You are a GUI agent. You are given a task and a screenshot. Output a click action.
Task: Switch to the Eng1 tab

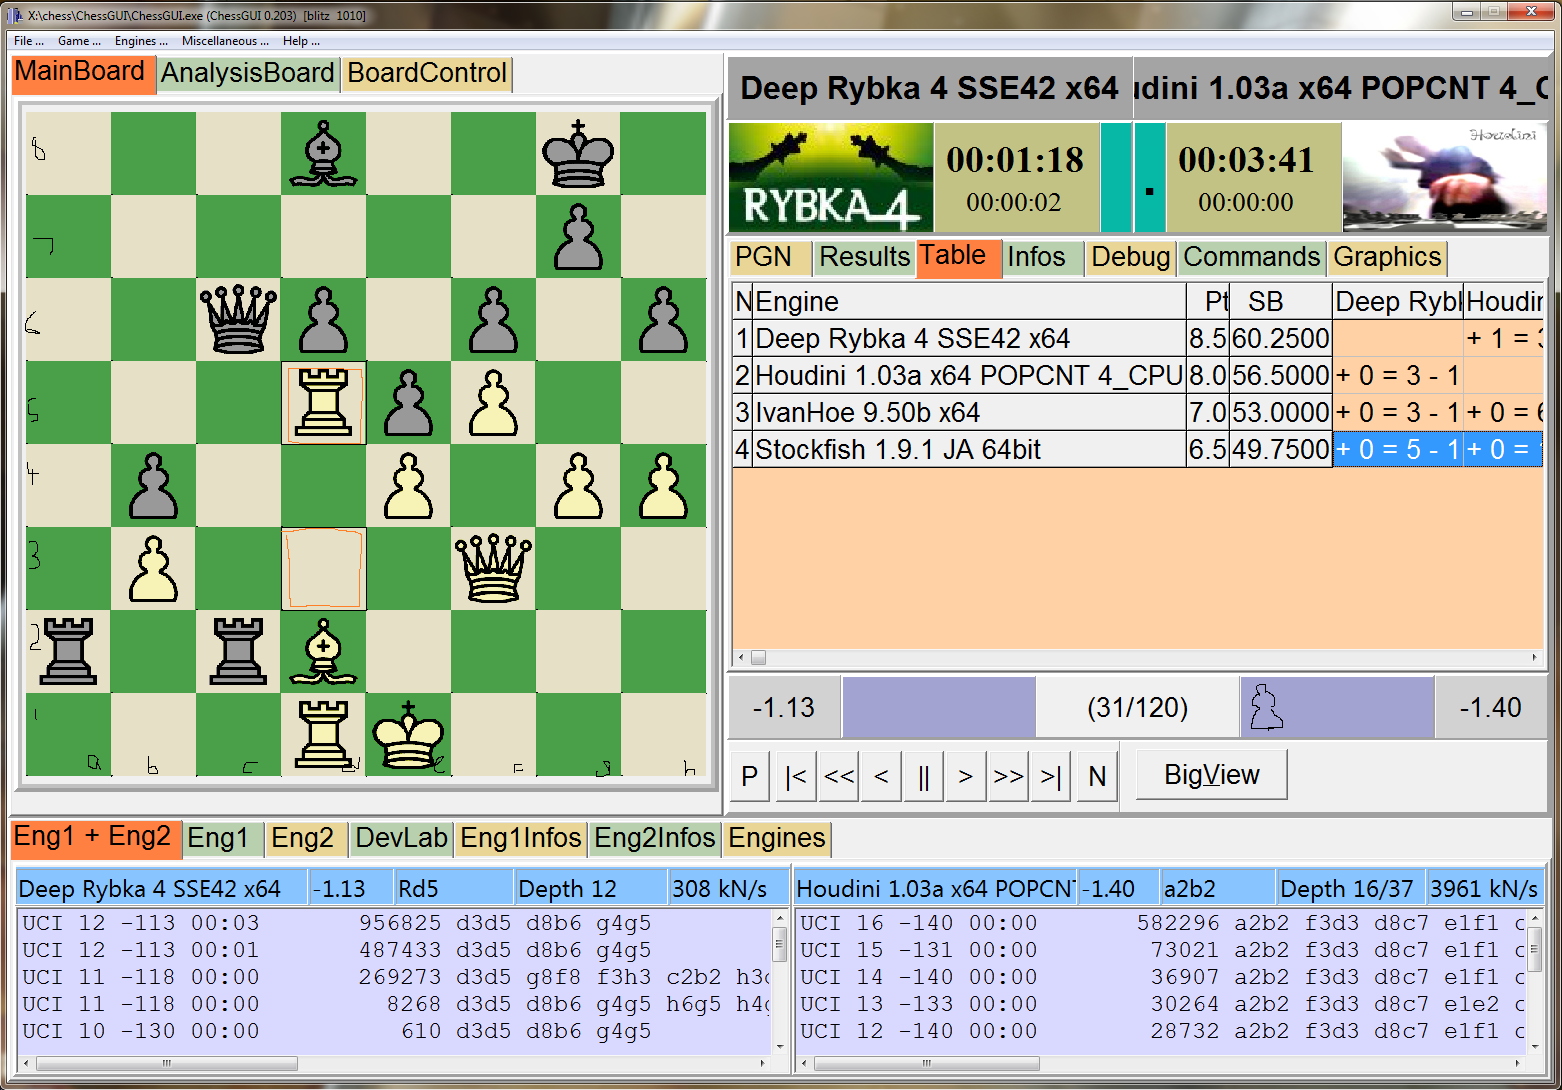[x=224, y=838]
